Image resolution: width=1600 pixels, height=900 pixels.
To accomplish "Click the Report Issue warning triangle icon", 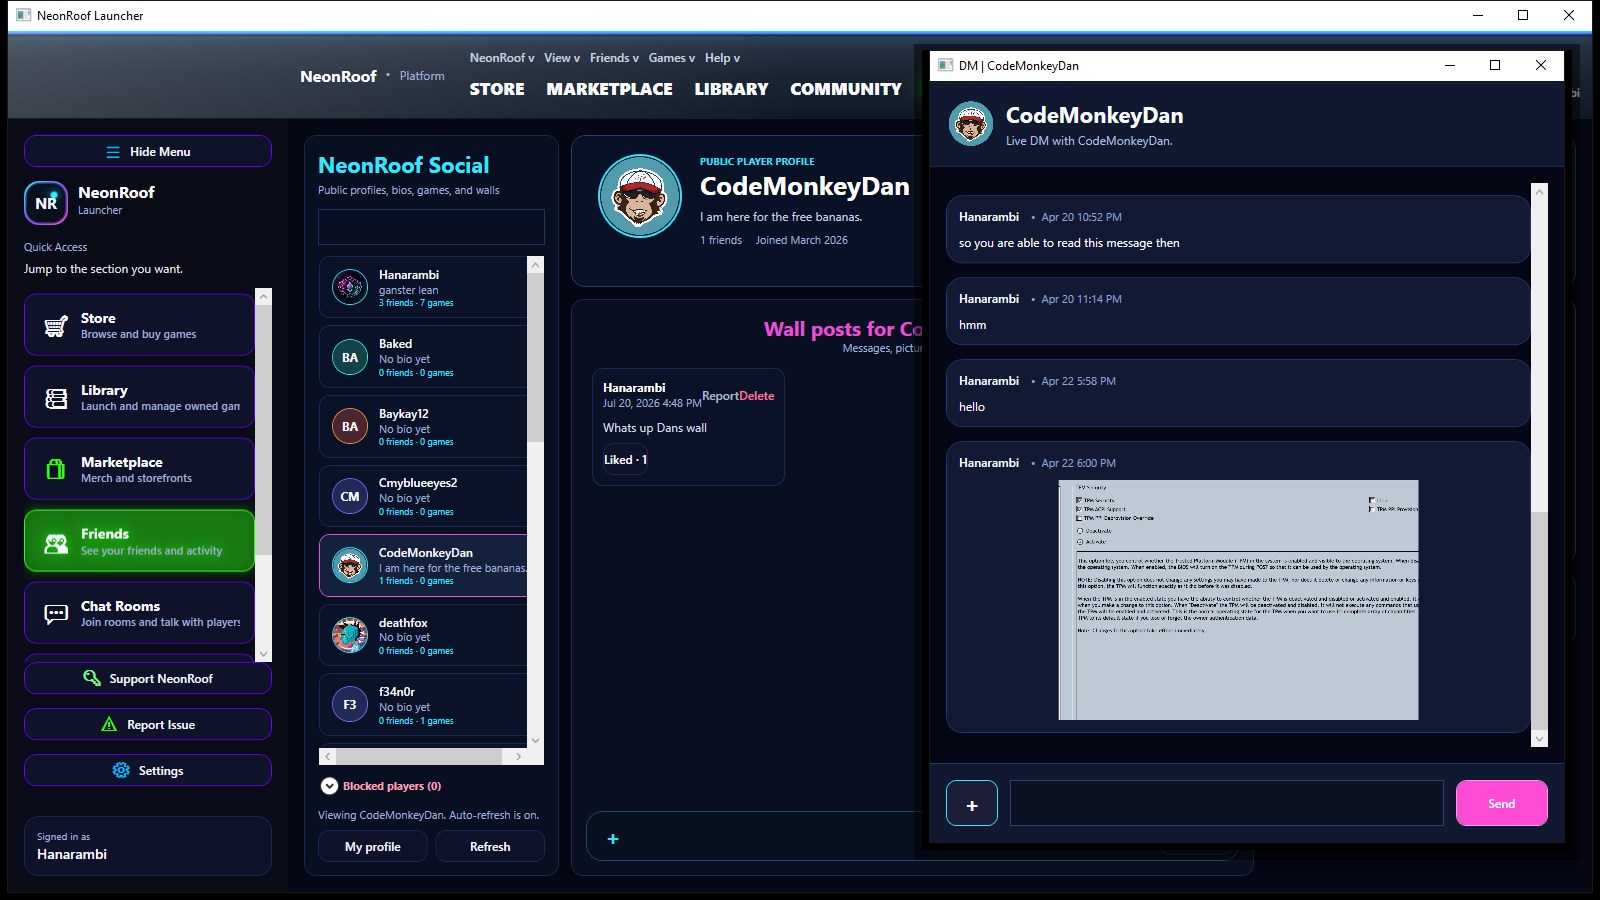I will (109, 724).
